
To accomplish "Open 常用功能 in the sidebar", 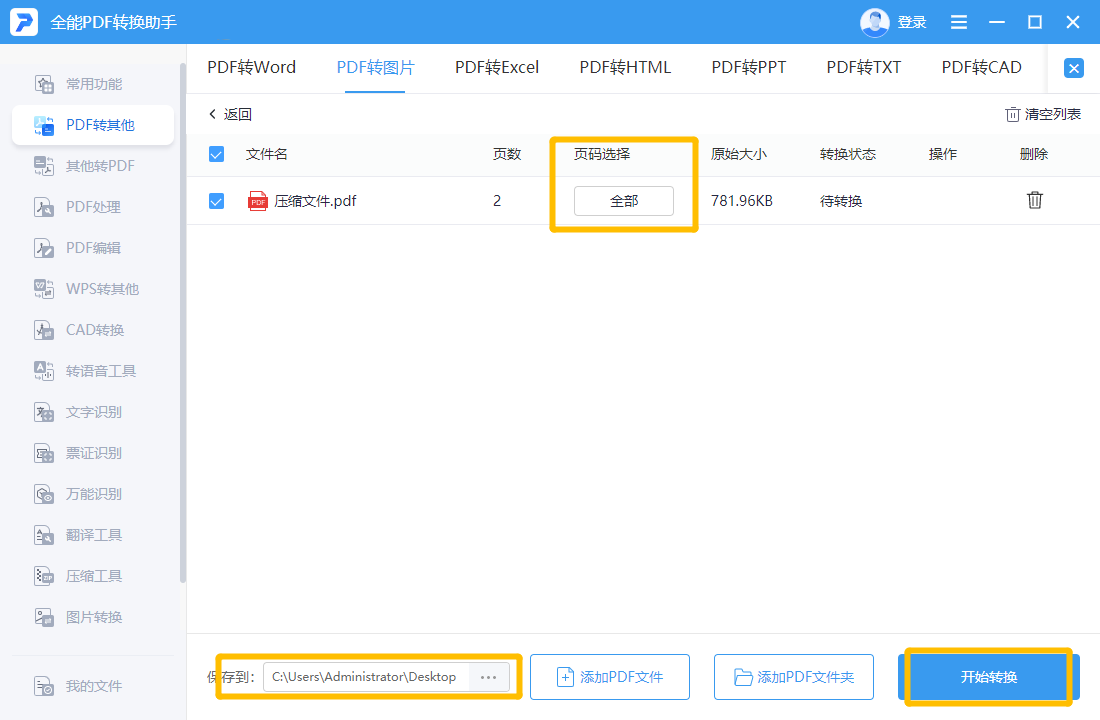I will [x=93, y=84].
